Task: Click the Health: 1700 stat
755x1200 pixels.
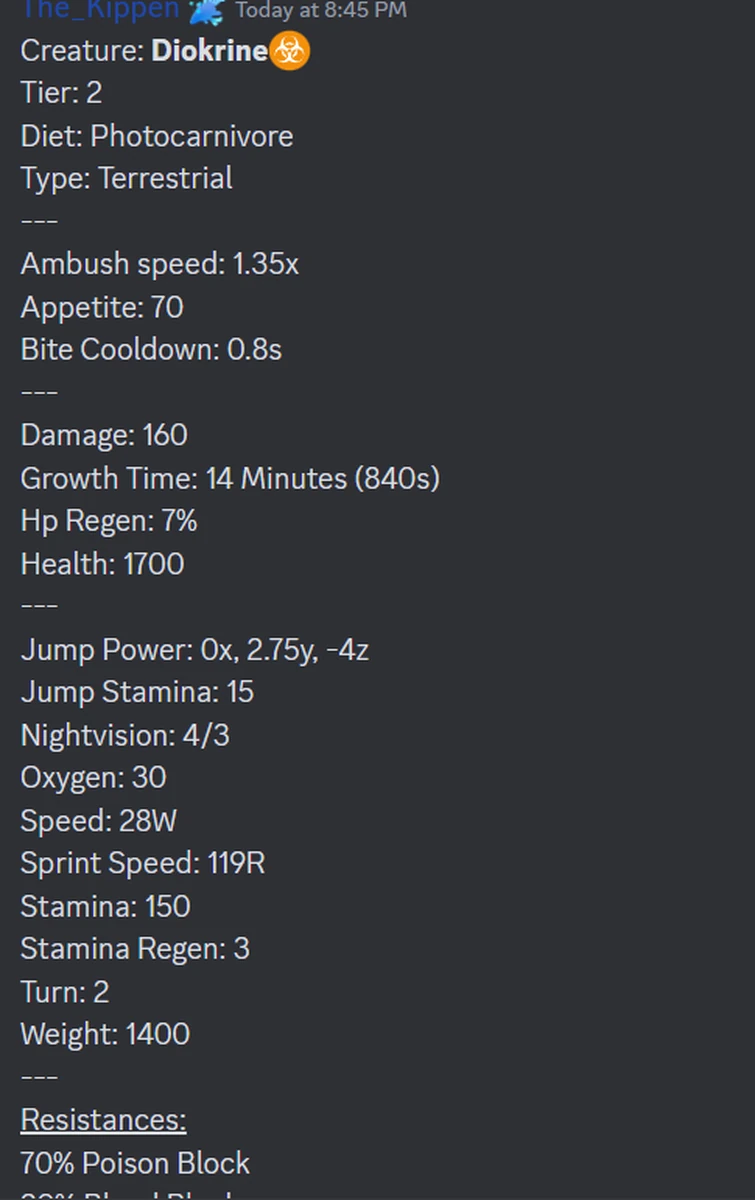Action: (102, 564)
